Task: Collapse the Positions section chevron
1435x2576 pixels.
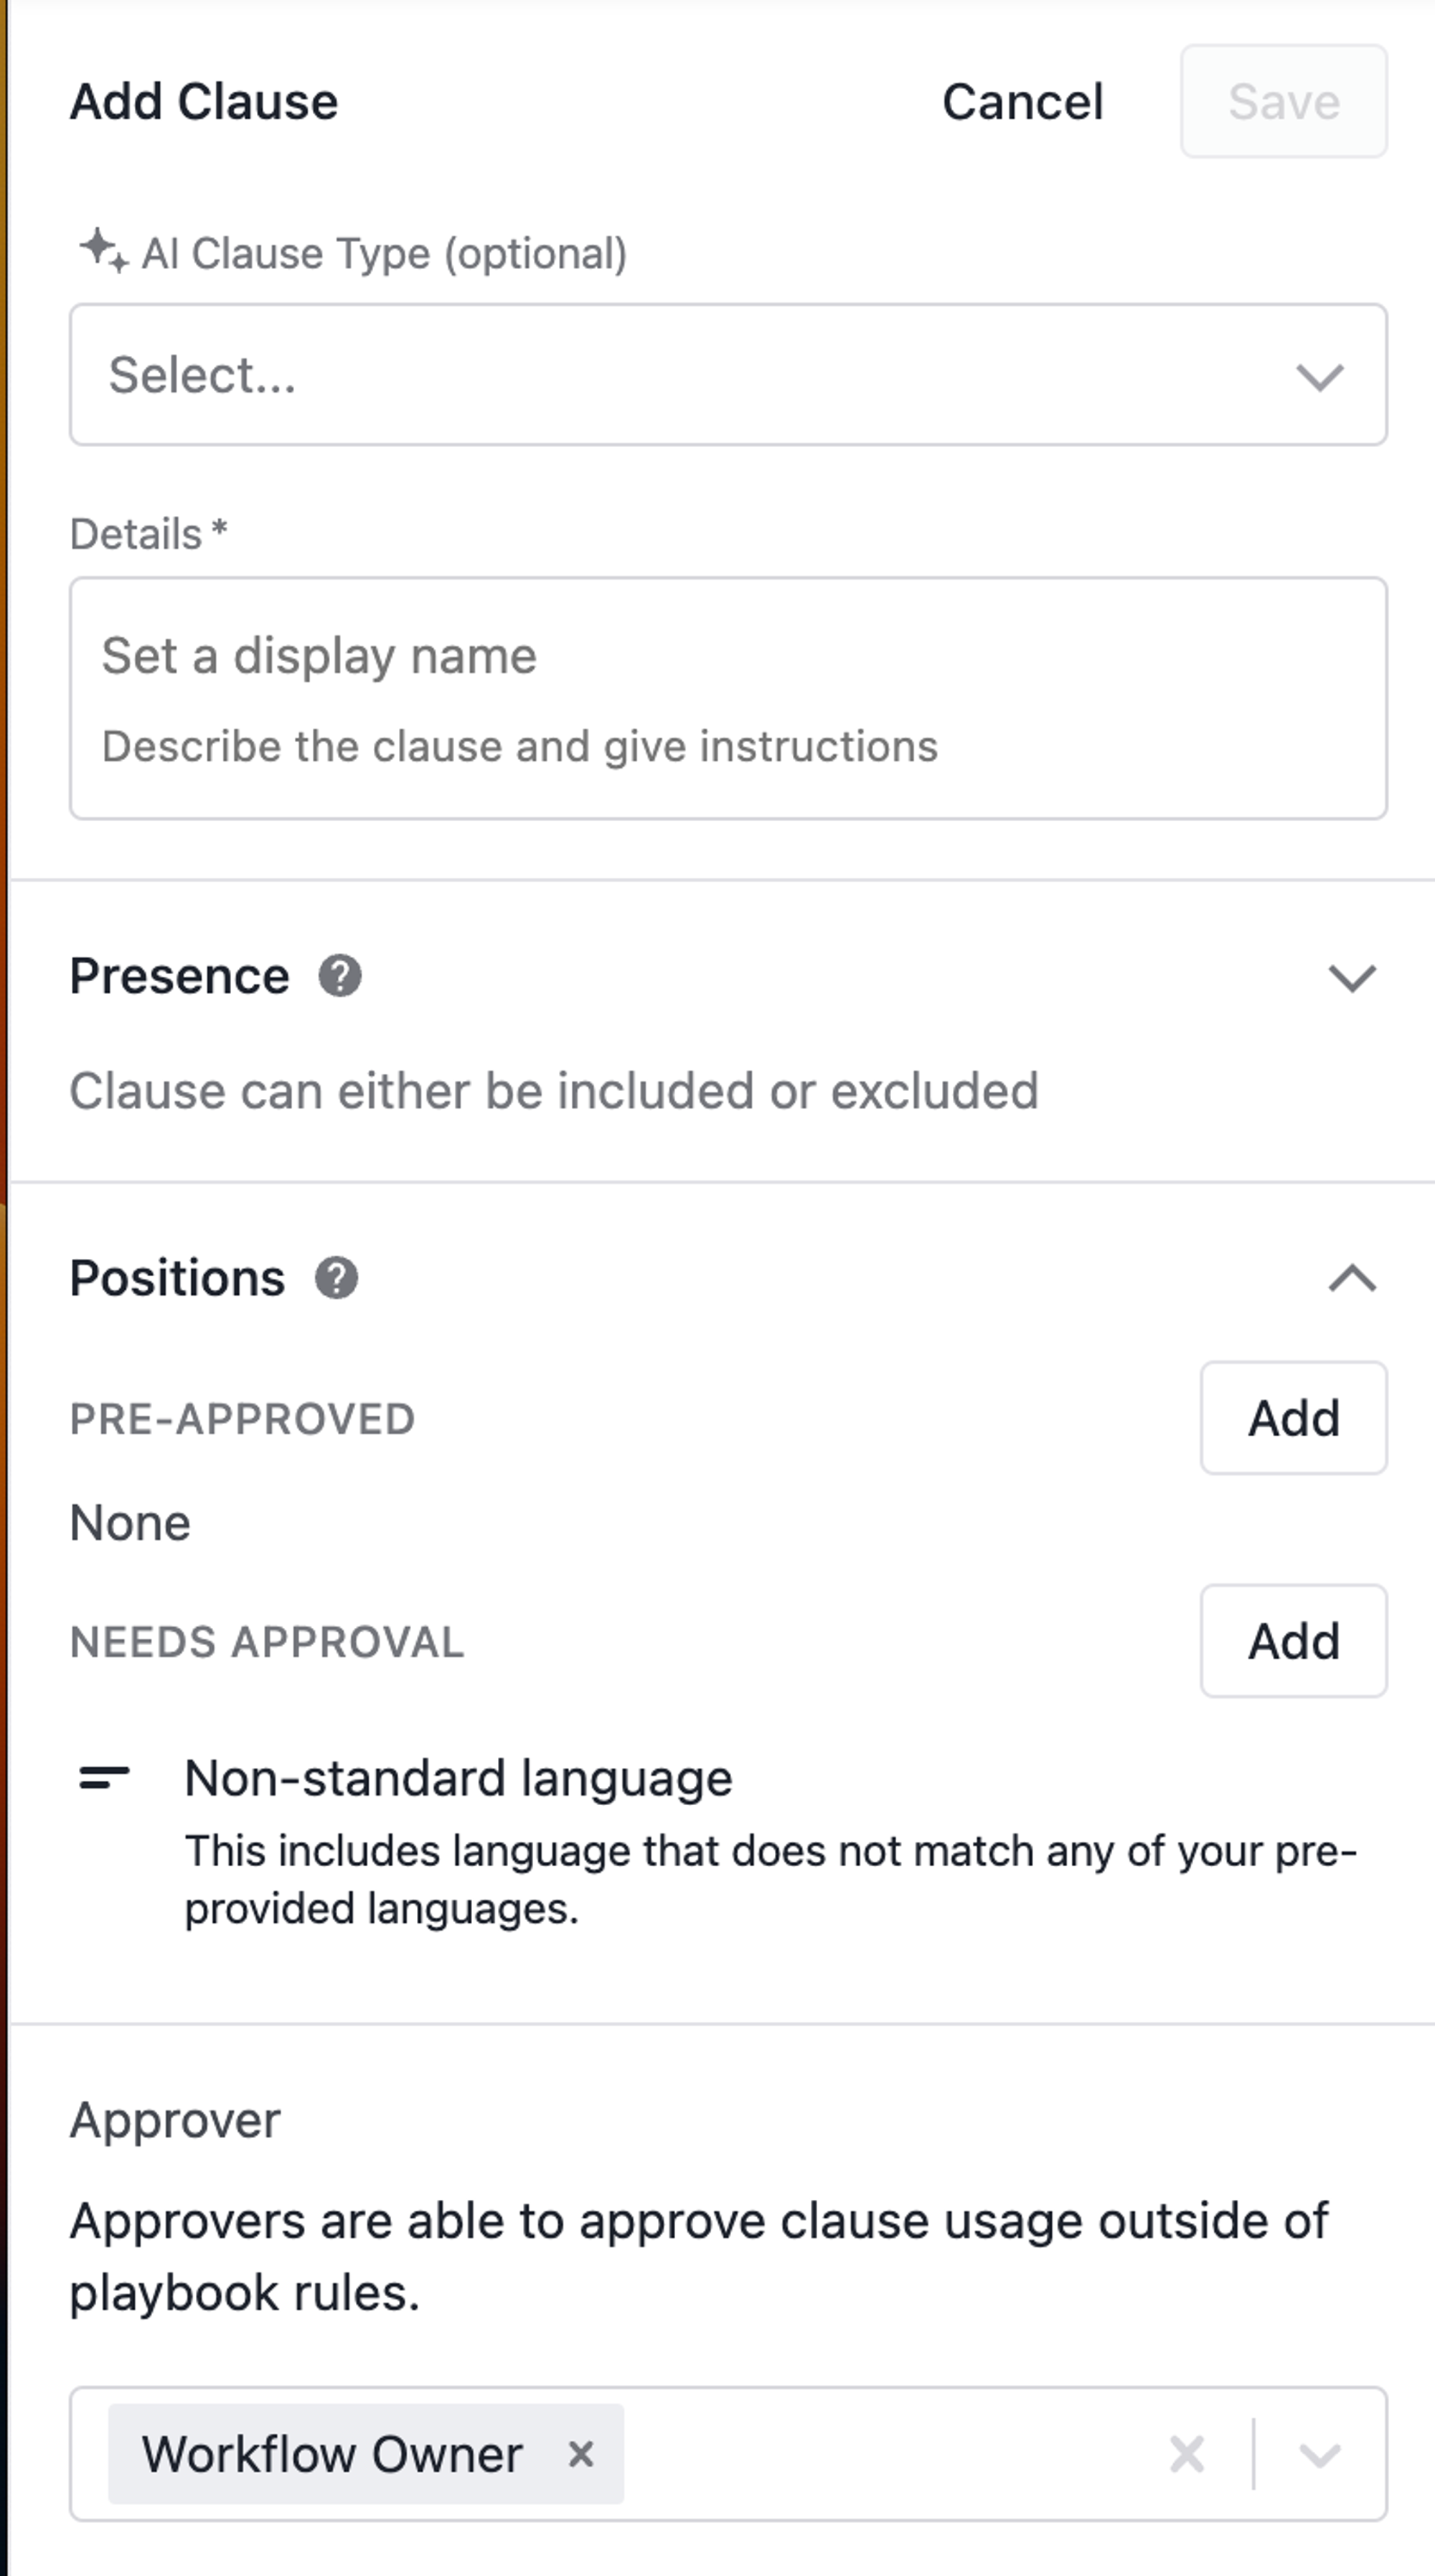Action: pos(1352,1278)
